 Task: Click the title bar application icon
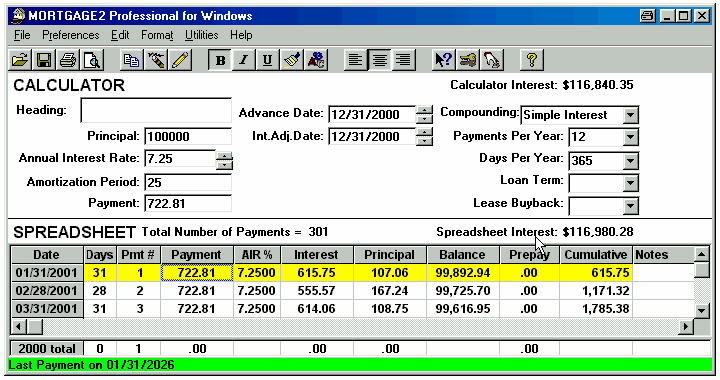pyautogui.click(x=17, y=16)
